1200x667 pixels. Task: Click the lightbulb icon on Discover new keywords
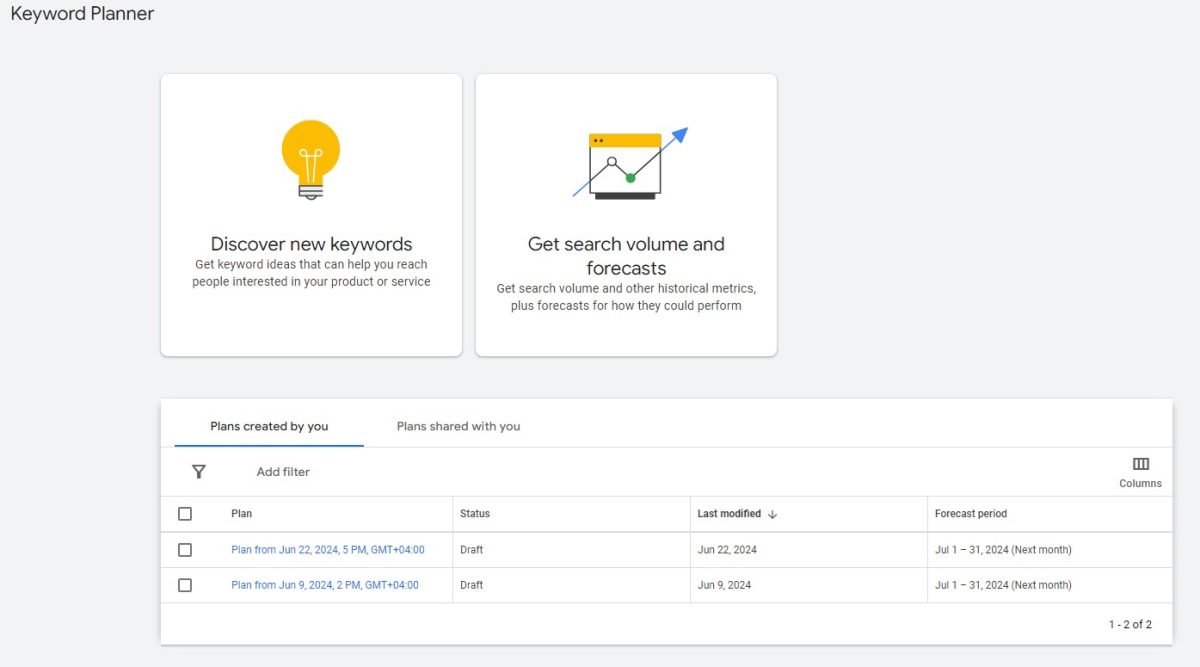pos(311,160)
